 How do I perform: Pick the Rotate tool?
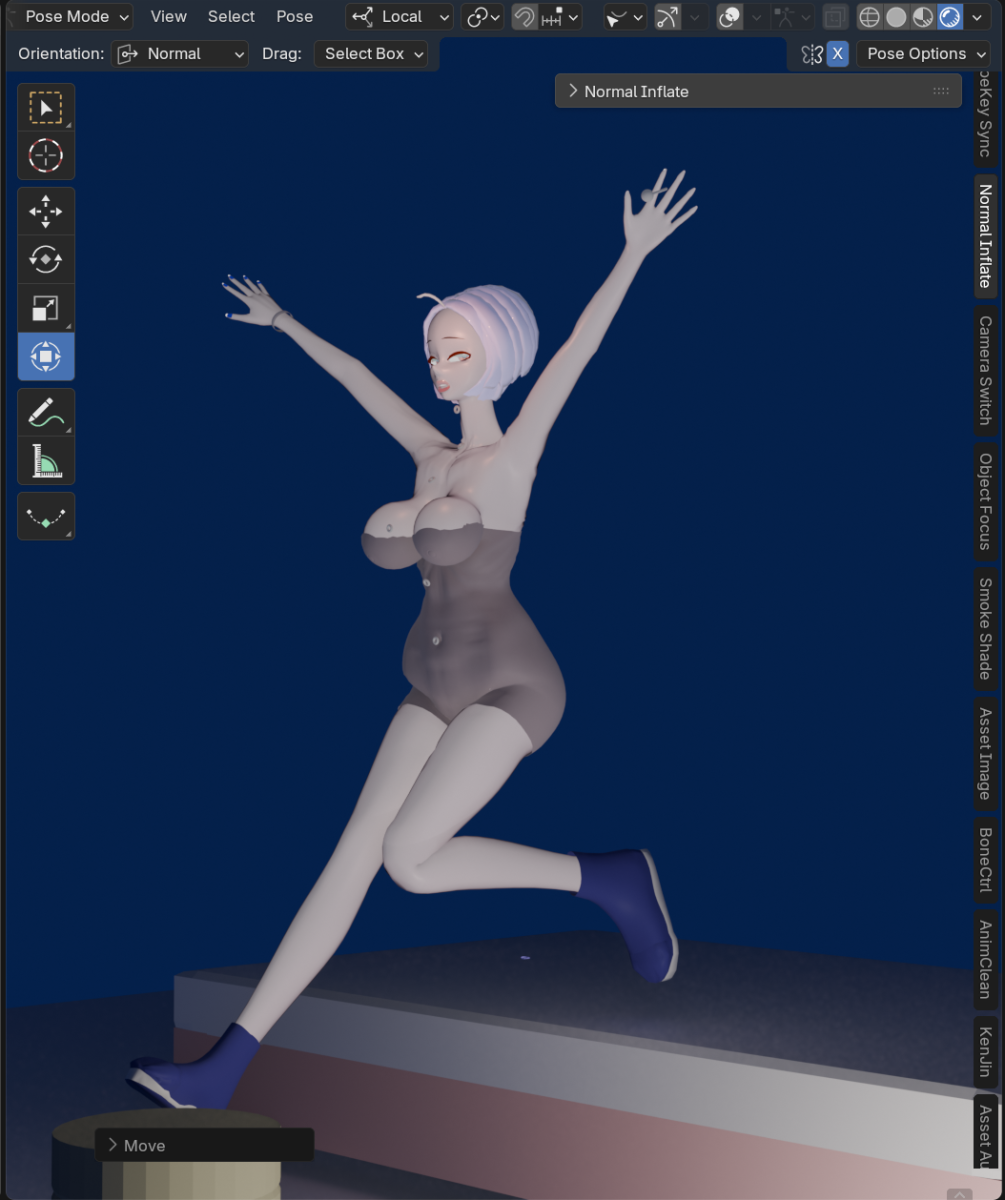(x=46, y=260)
